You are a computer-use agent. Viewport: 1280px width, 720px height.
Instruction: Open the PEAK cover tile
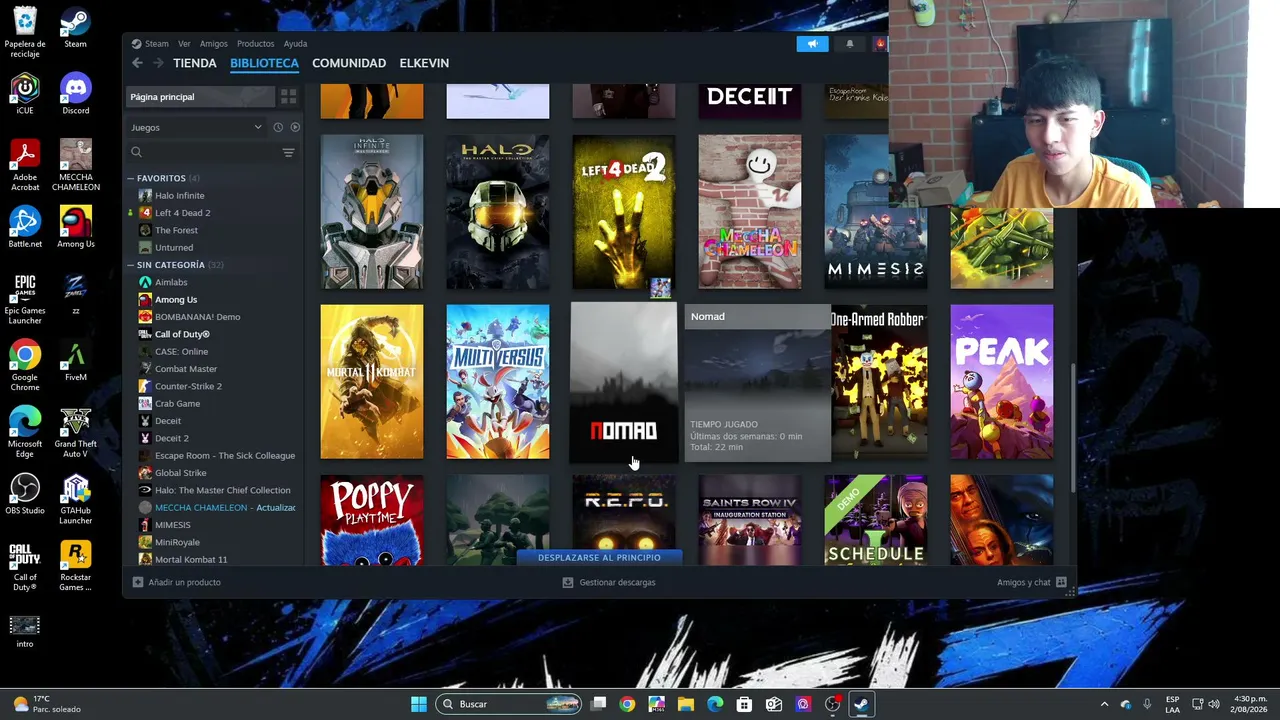pos(1002,382)
